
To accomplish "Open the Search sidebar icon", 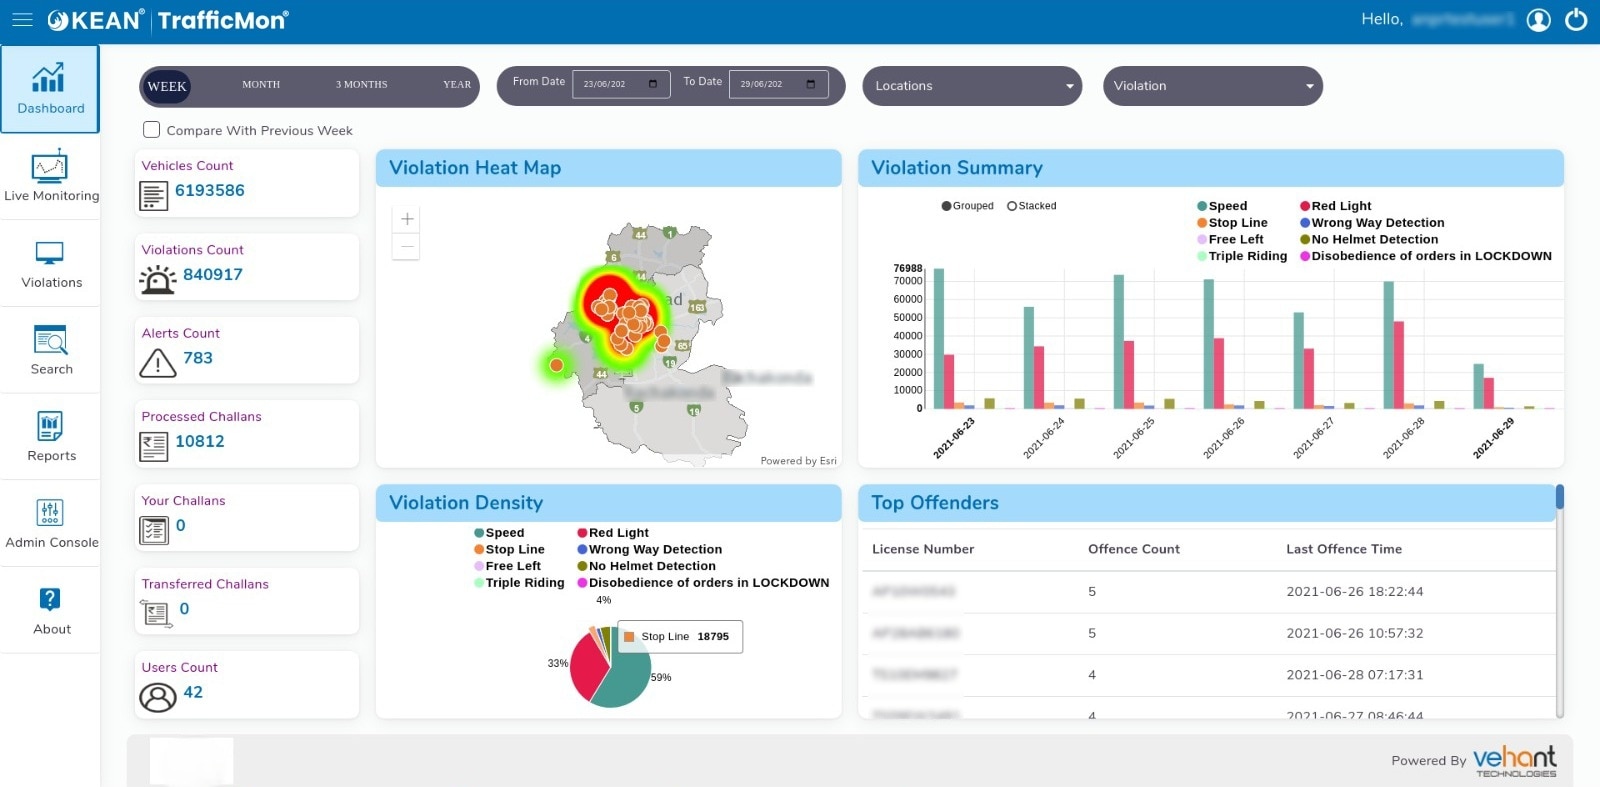I will pyautogui.click(x=50, y=350).
